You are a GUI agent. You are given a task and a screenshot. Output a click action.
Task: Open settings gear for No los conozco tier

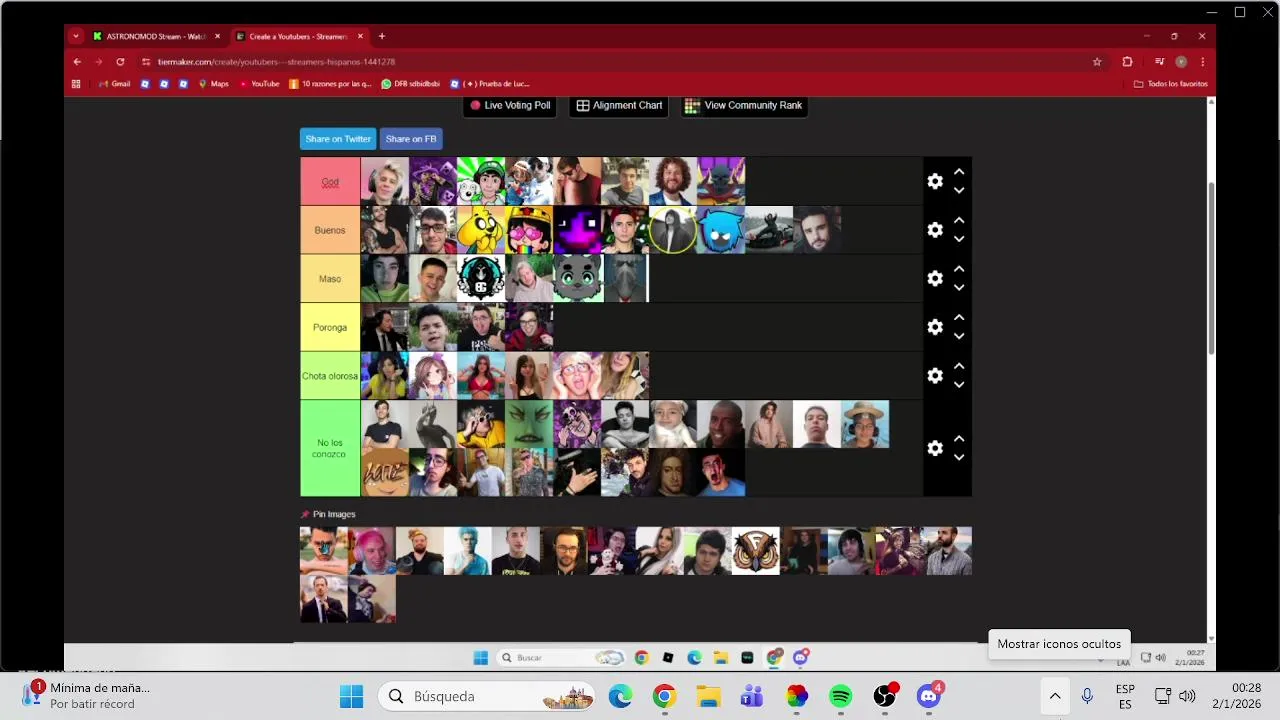(x=935, y=448)
